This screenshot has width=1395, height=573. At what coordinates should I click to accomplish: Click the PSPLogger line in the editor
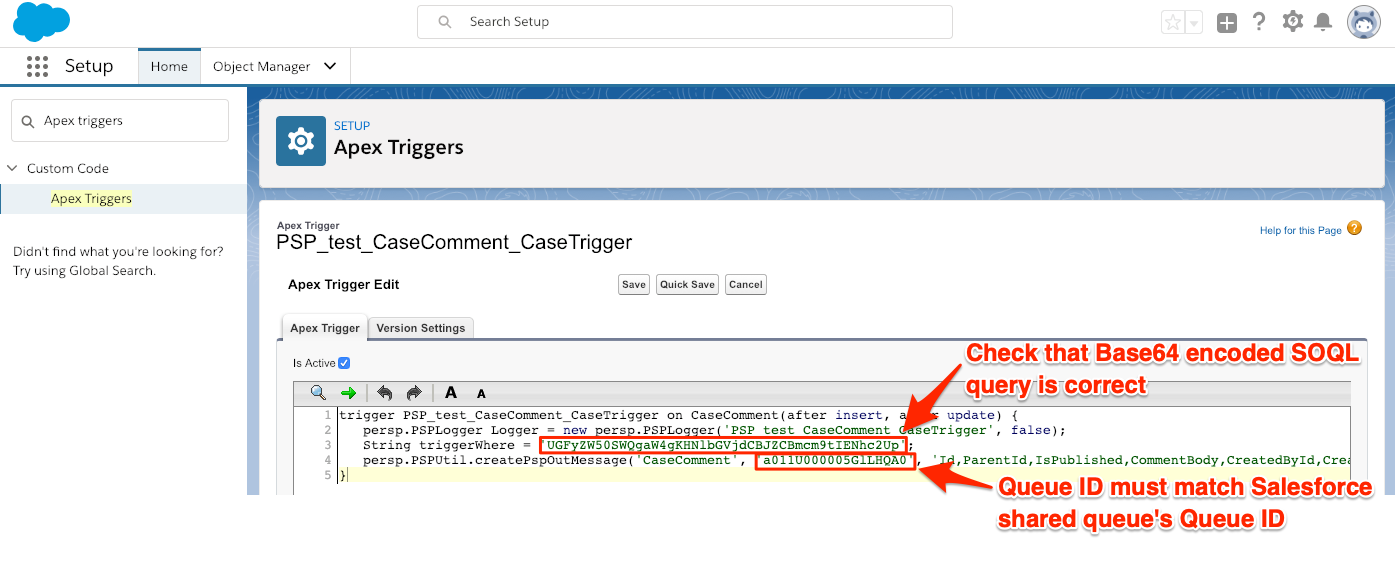pyautogui.click(x=714, y=430)
